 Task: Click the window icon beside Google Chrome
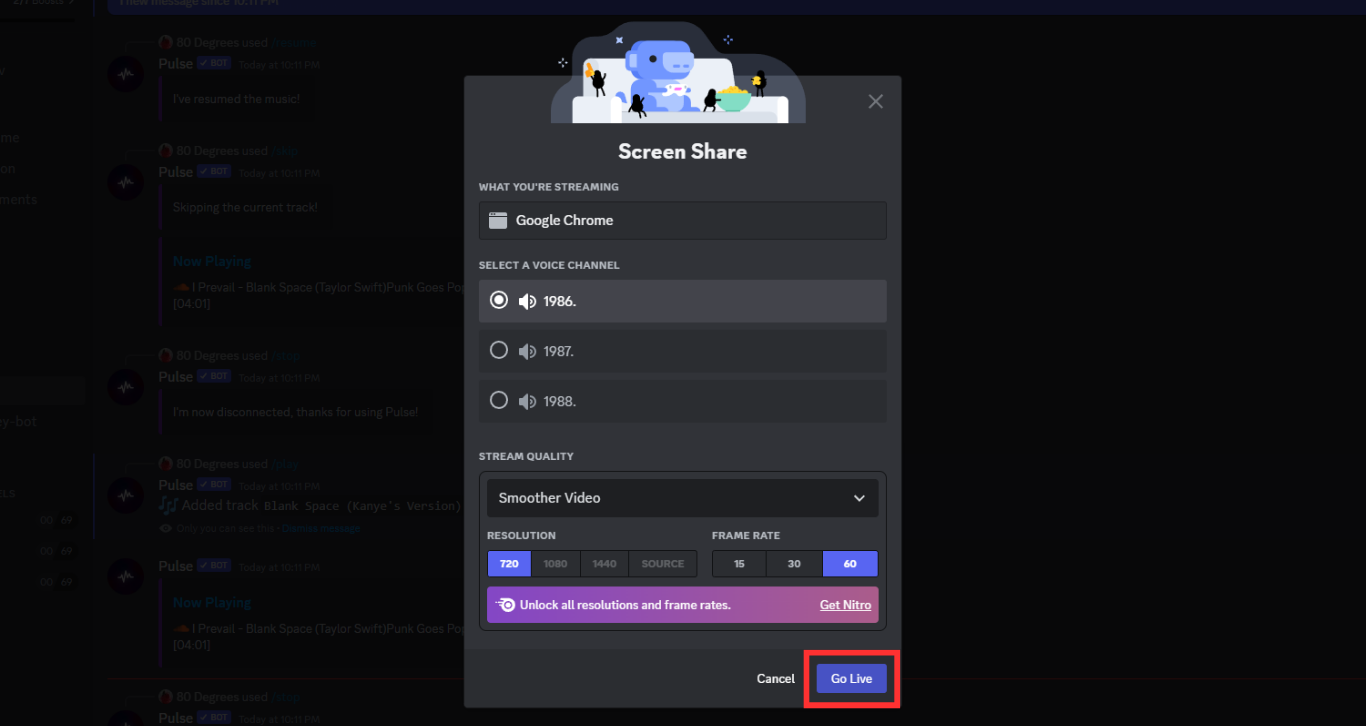point(497,220)
